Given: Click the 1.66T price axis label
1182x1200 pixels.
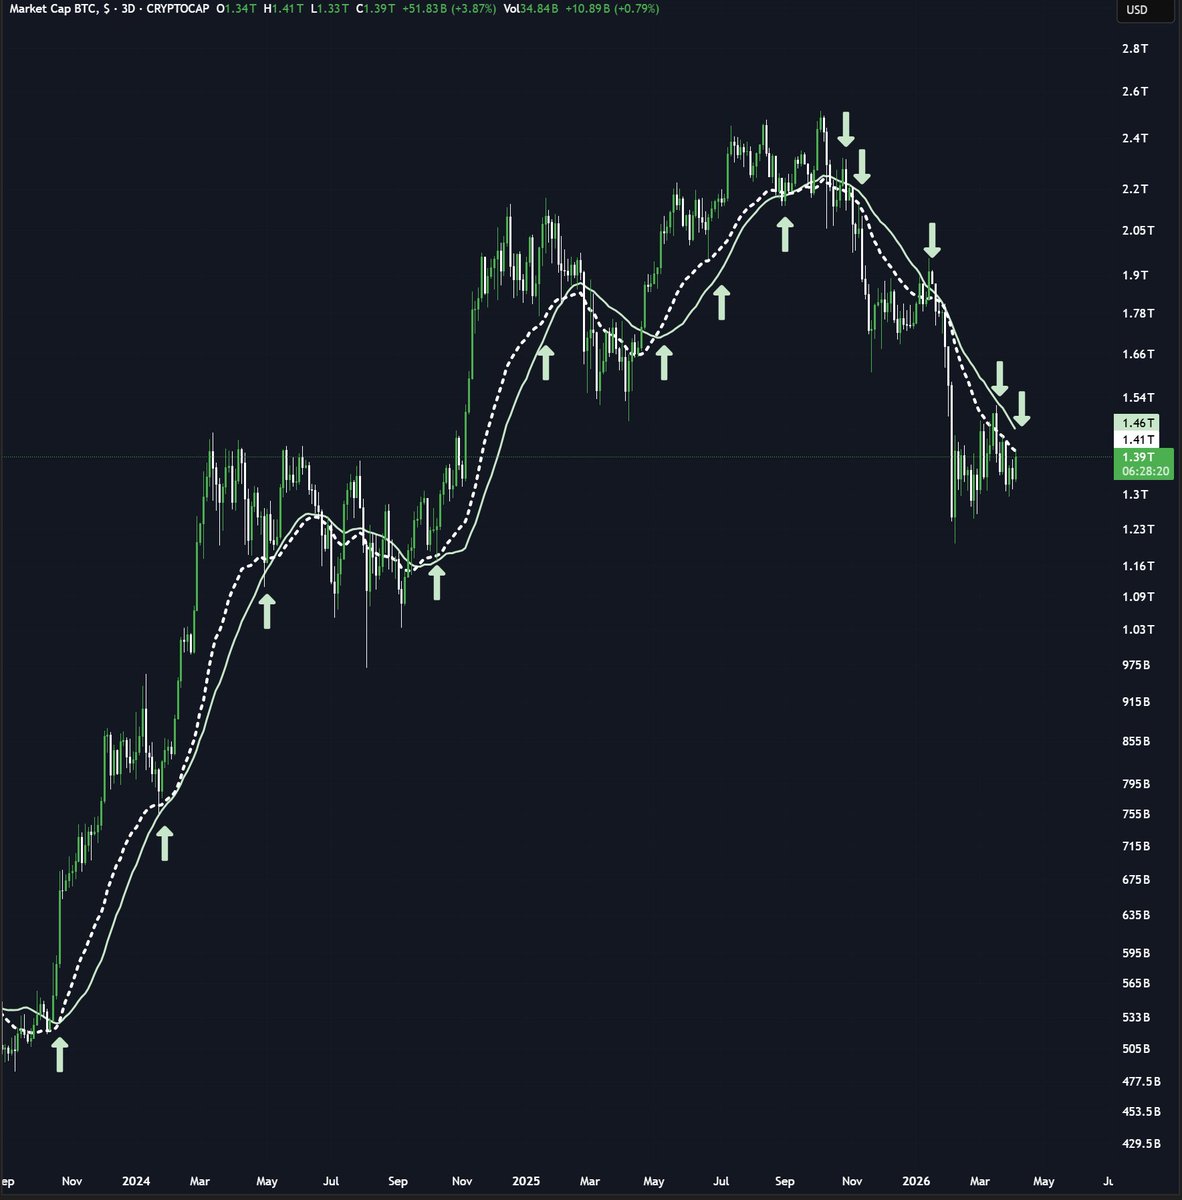Looking at the screenshot, I should coord(1138,354).
